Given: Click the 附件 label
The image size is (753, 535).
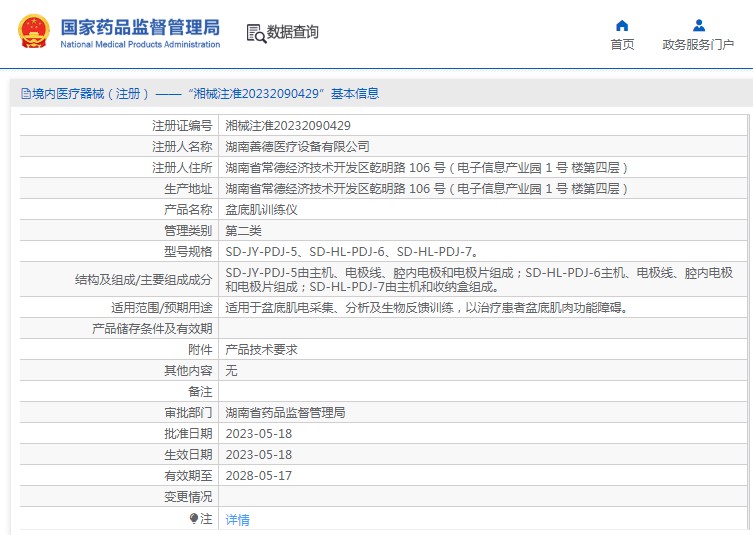Looking at the screenshot, I should click(200, 350).
